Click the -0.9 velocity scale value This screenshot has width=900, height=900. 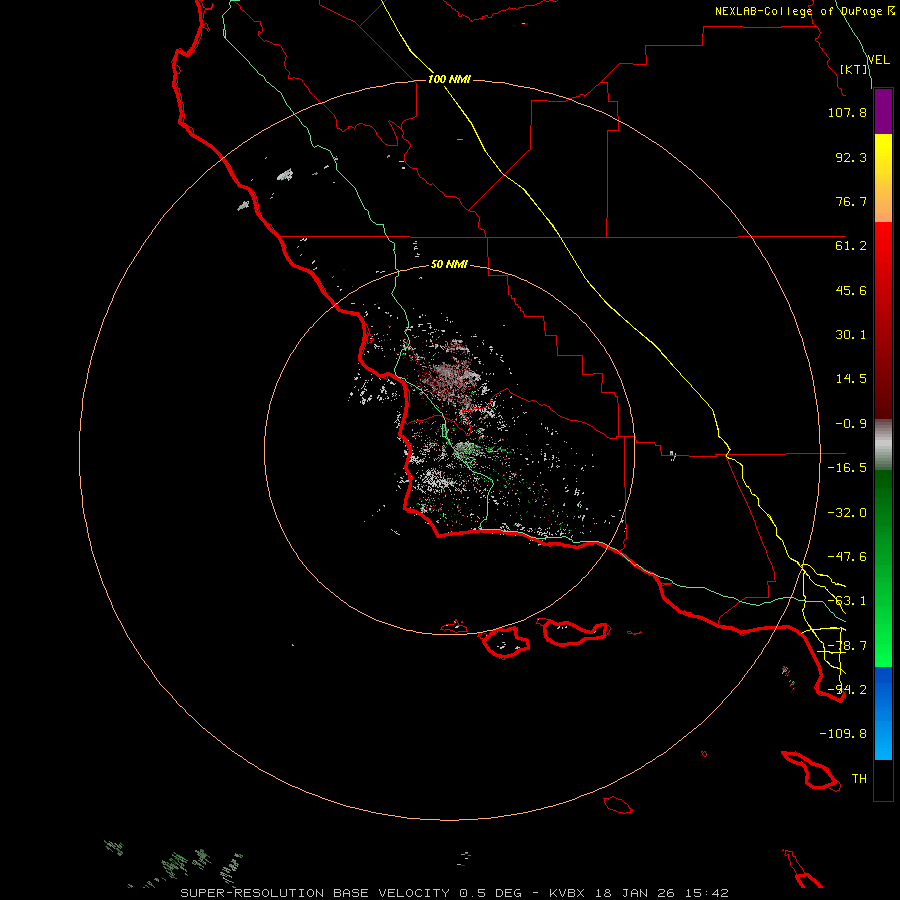pos(851,424)
